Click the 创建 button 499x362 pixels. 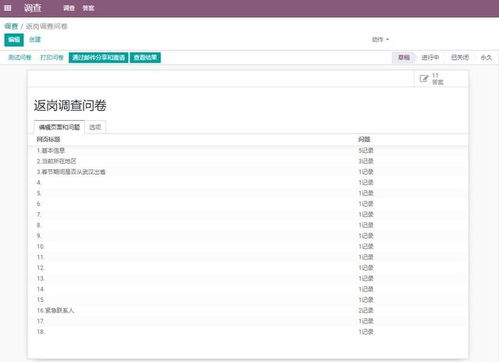point(35,40)
